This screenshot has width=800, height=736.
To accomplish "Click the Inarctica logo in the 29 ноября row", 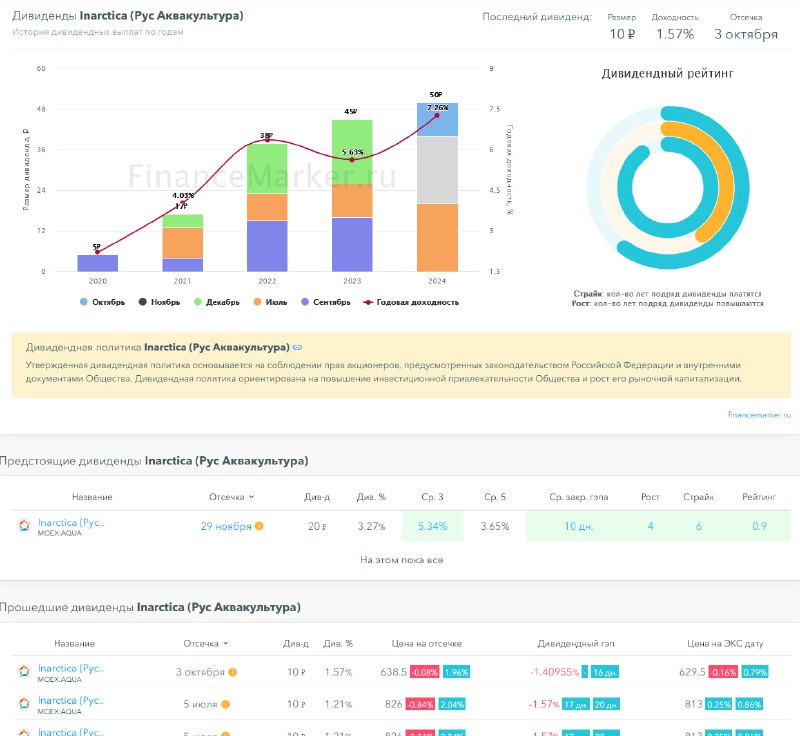I will pos(24,525).
